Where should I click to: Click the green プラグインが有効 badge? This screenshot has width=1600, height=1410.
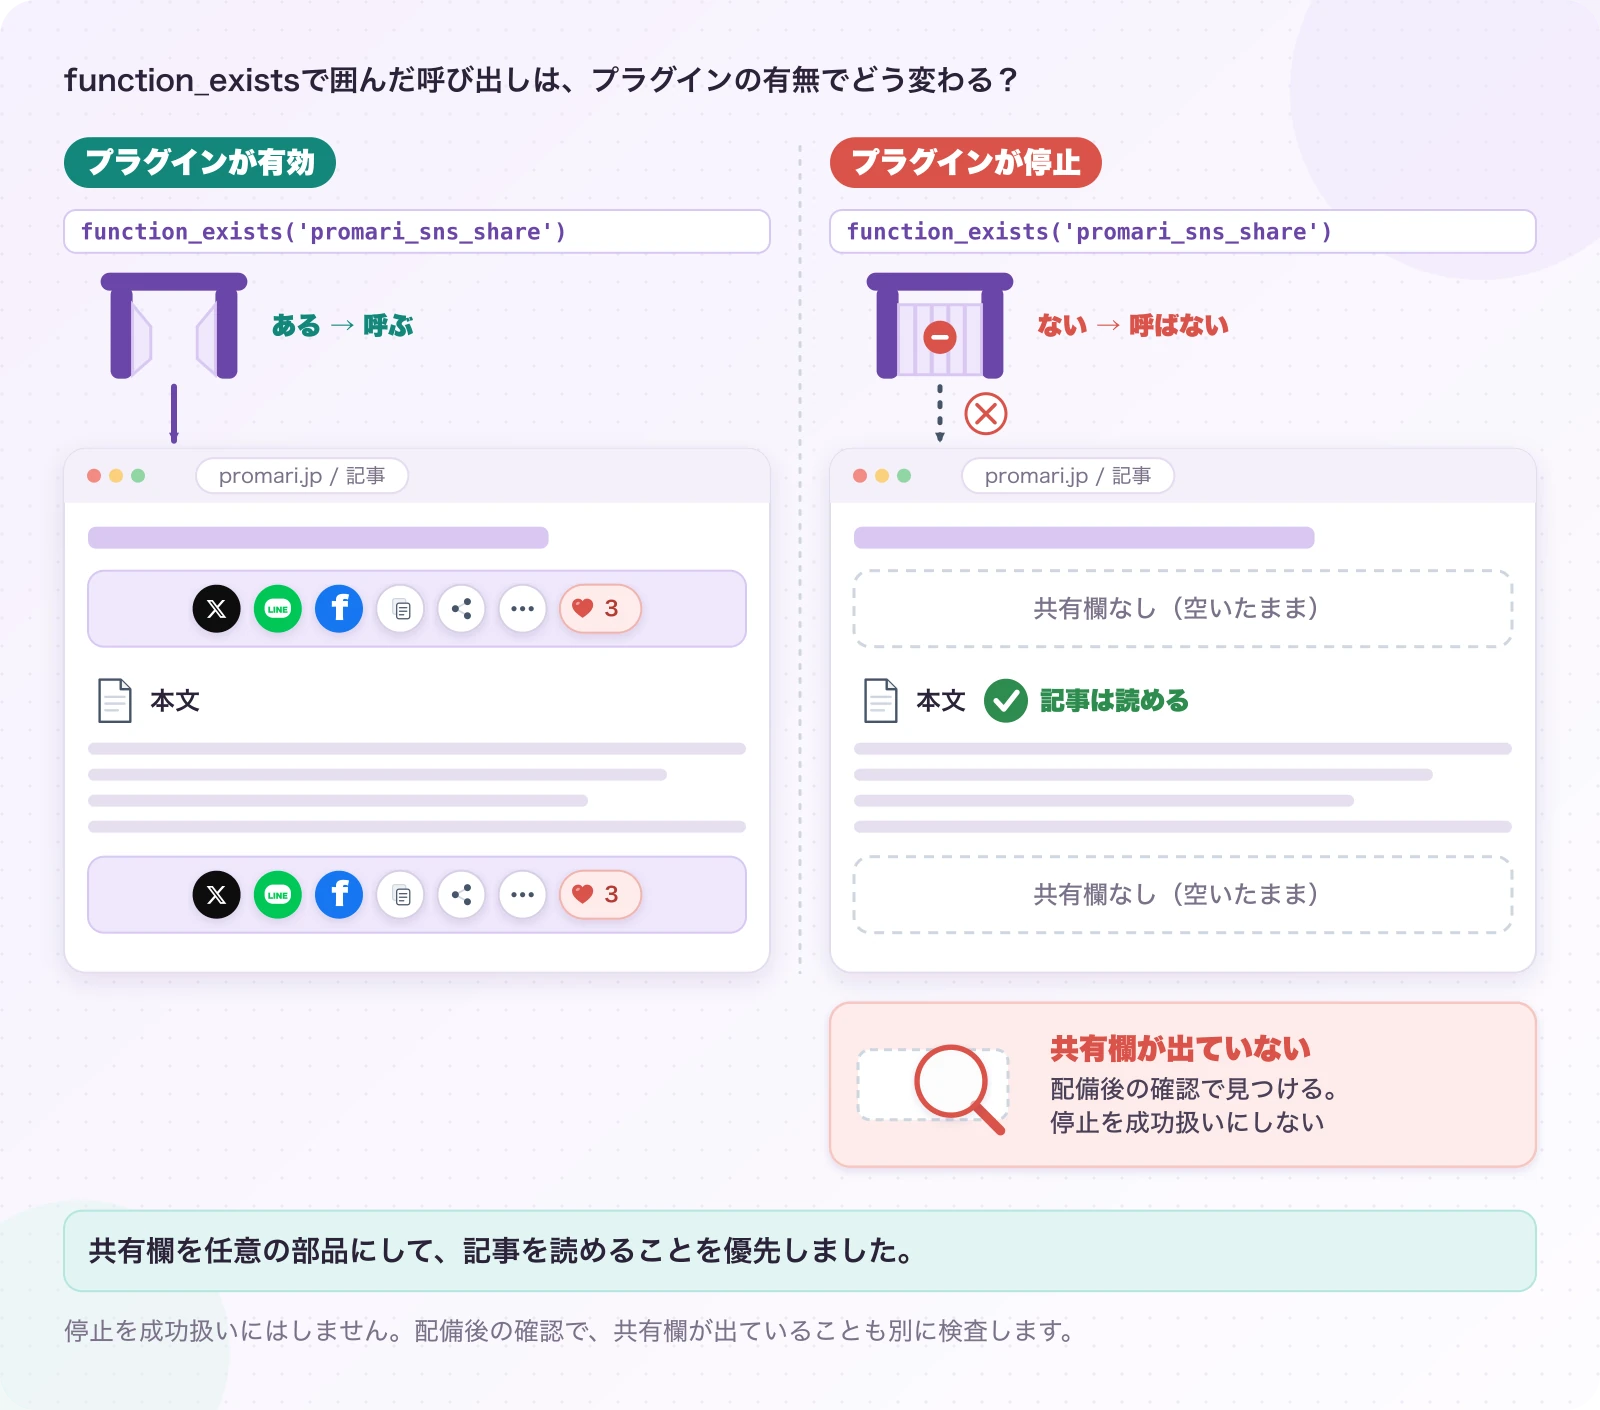coord(200,162)
